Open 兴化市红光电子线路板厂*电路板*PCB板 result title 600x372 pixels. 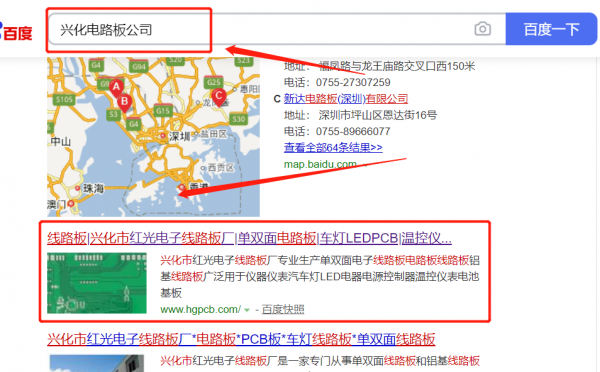[x=241, y=339]
